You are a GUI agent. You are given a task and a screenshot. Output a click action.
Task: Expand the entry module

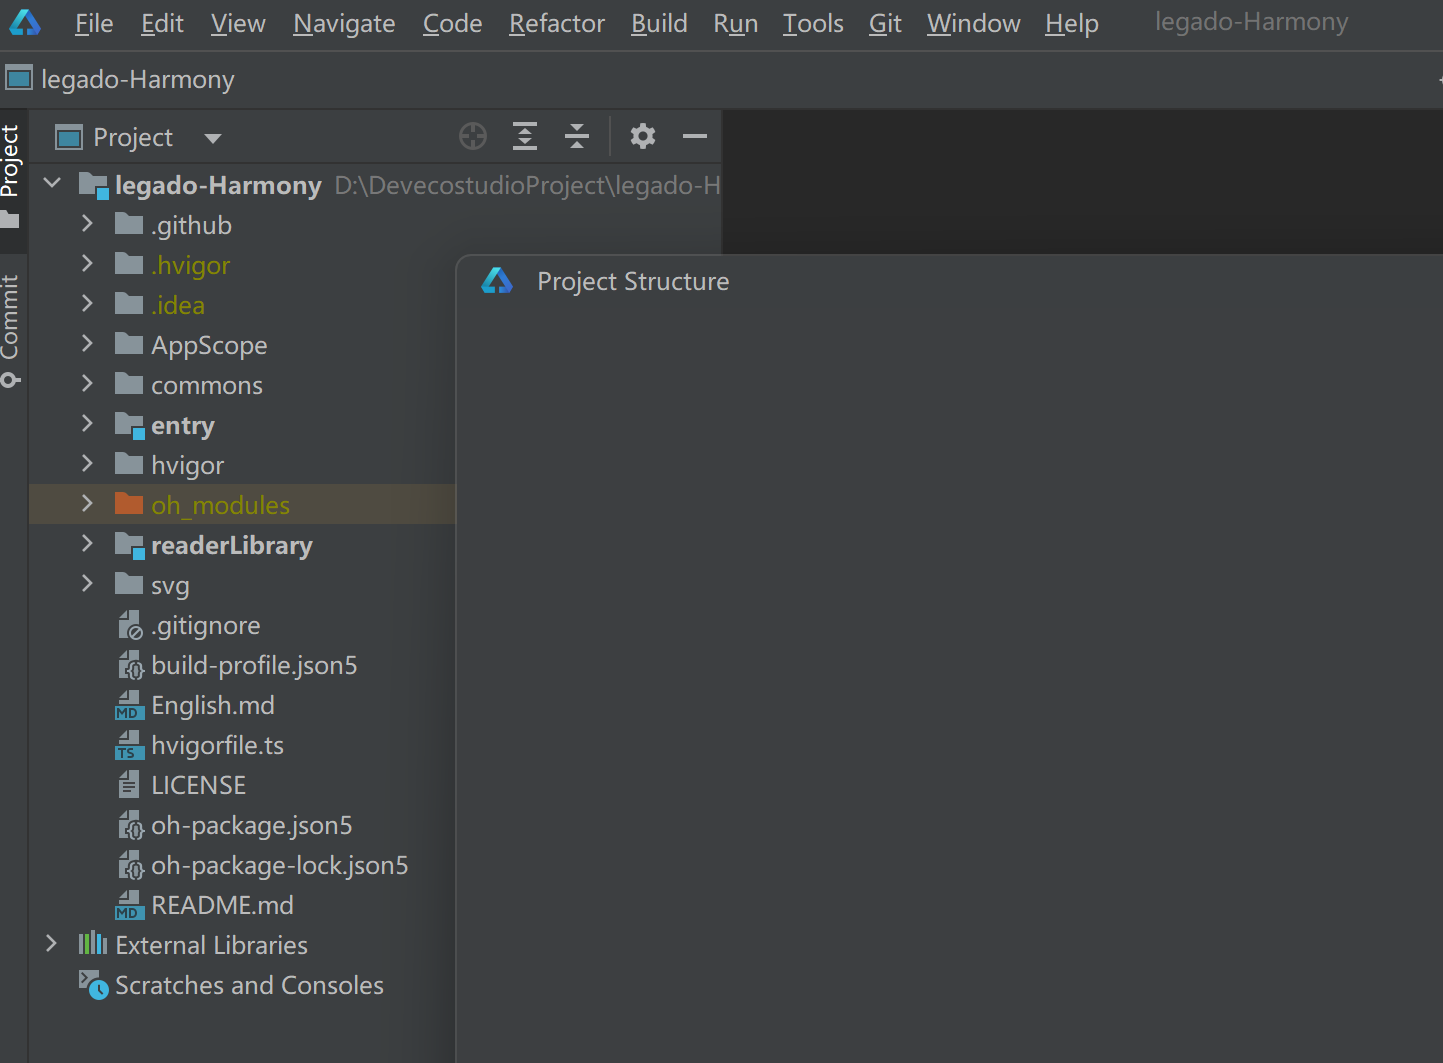tap(87, 424)
